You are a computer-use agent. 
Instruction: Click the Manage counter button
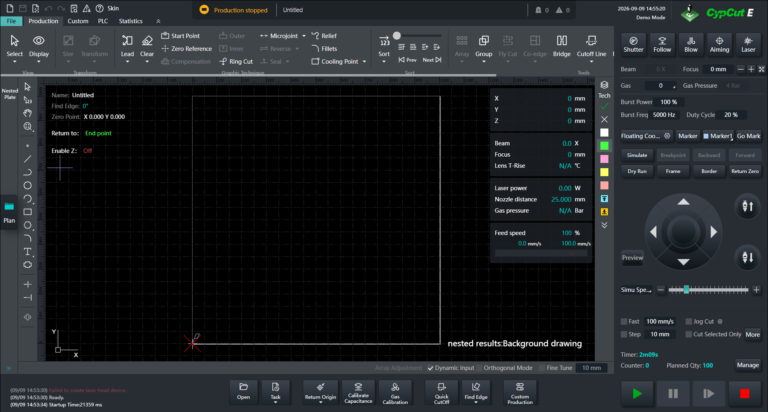pyautogui.click(x=747, y=365)
